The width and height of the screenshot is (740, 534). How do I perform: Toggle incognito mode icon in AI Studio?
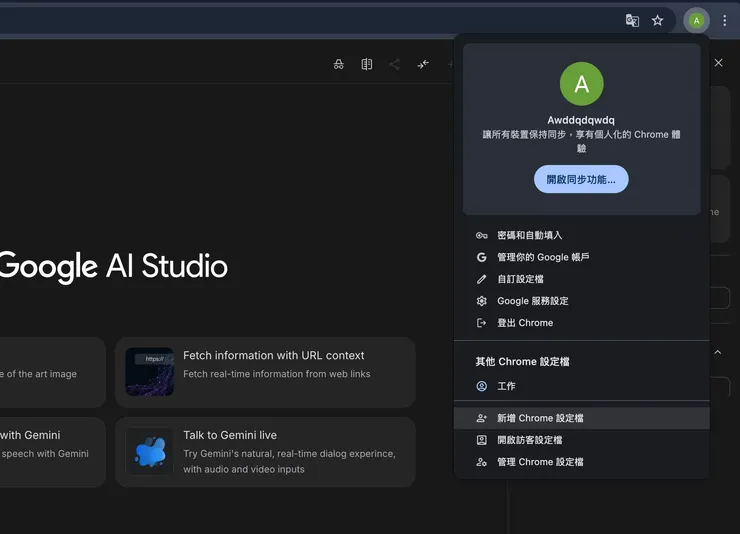tap(339, 64)
